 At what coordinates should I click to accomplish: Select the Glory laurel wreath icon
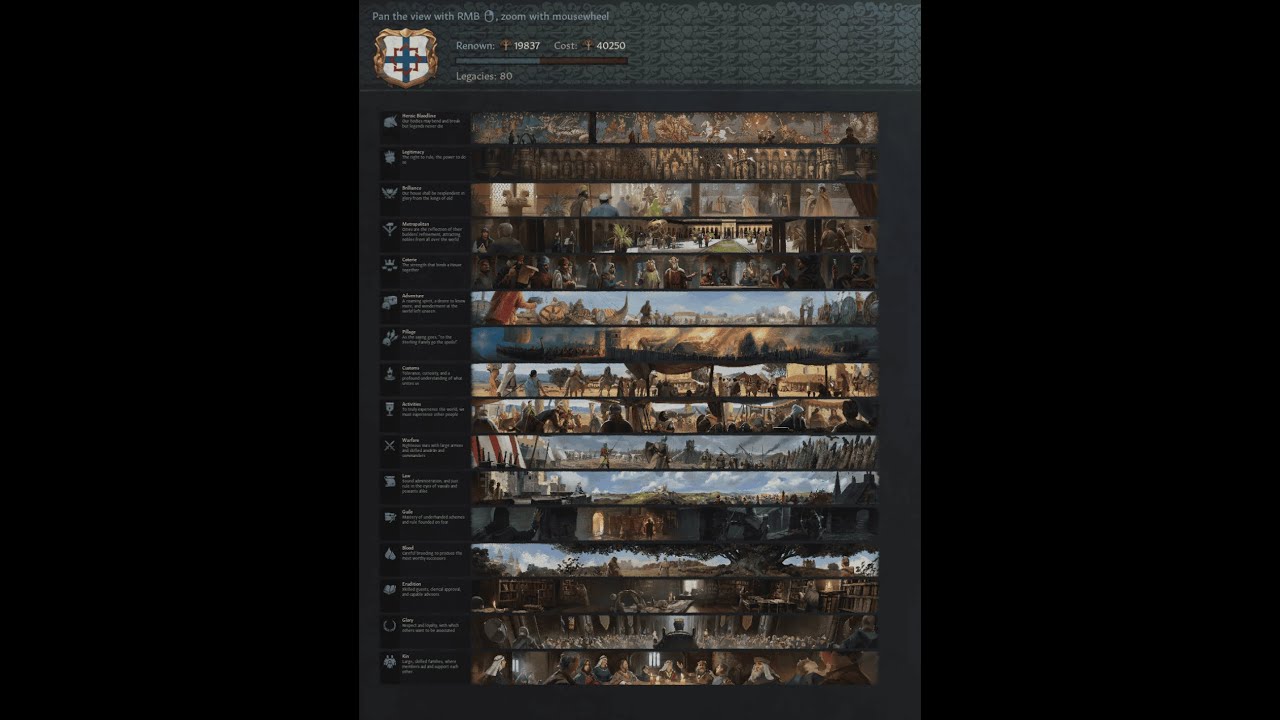pos(390,625)
